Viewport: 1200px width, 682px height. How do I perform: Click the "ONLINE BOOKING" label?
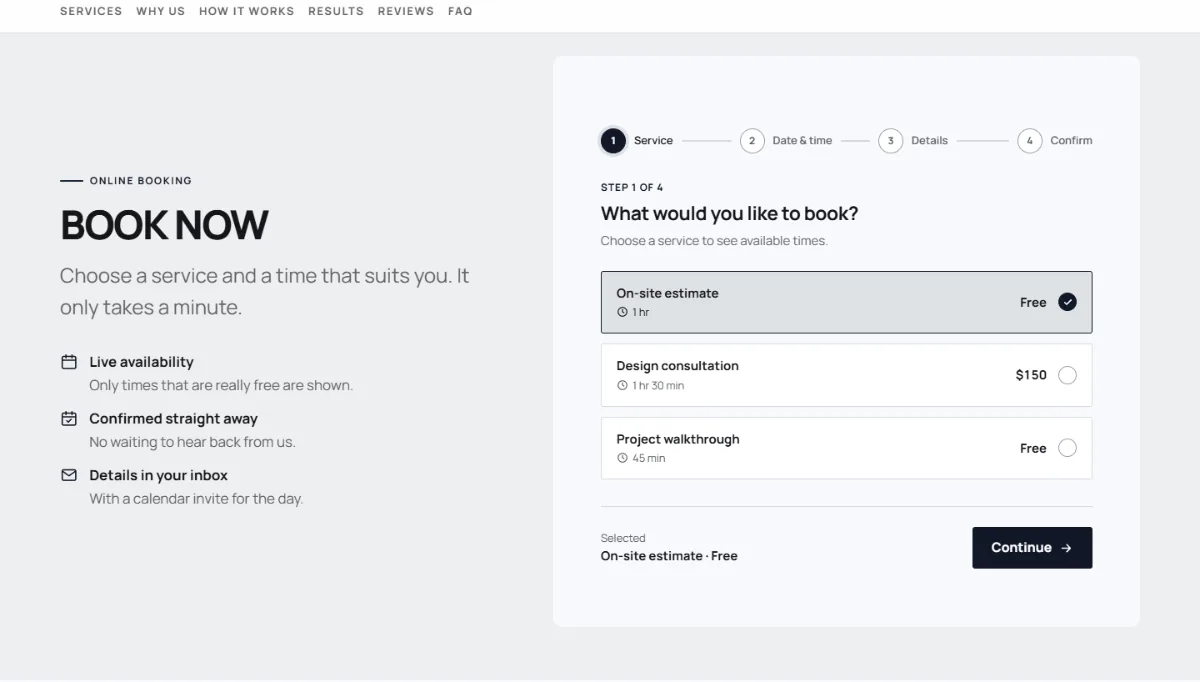tap(140, 181)
